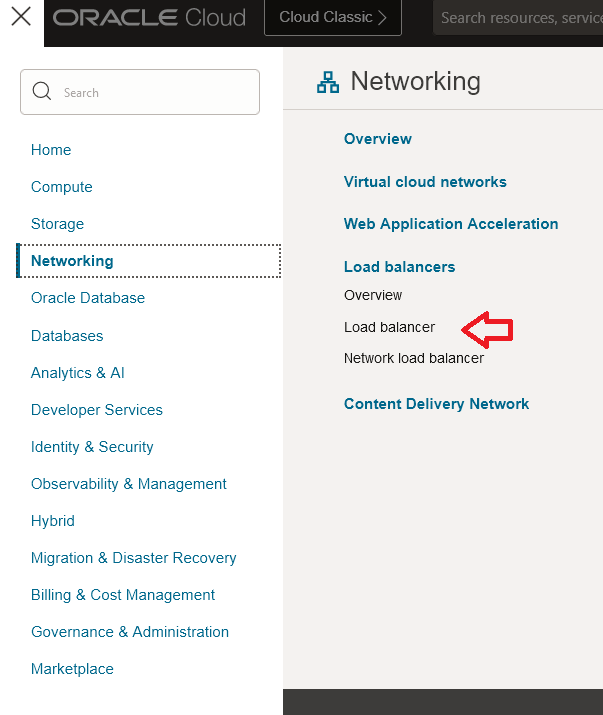
Task: Click the Networking header icon
Action: [328, 82]
